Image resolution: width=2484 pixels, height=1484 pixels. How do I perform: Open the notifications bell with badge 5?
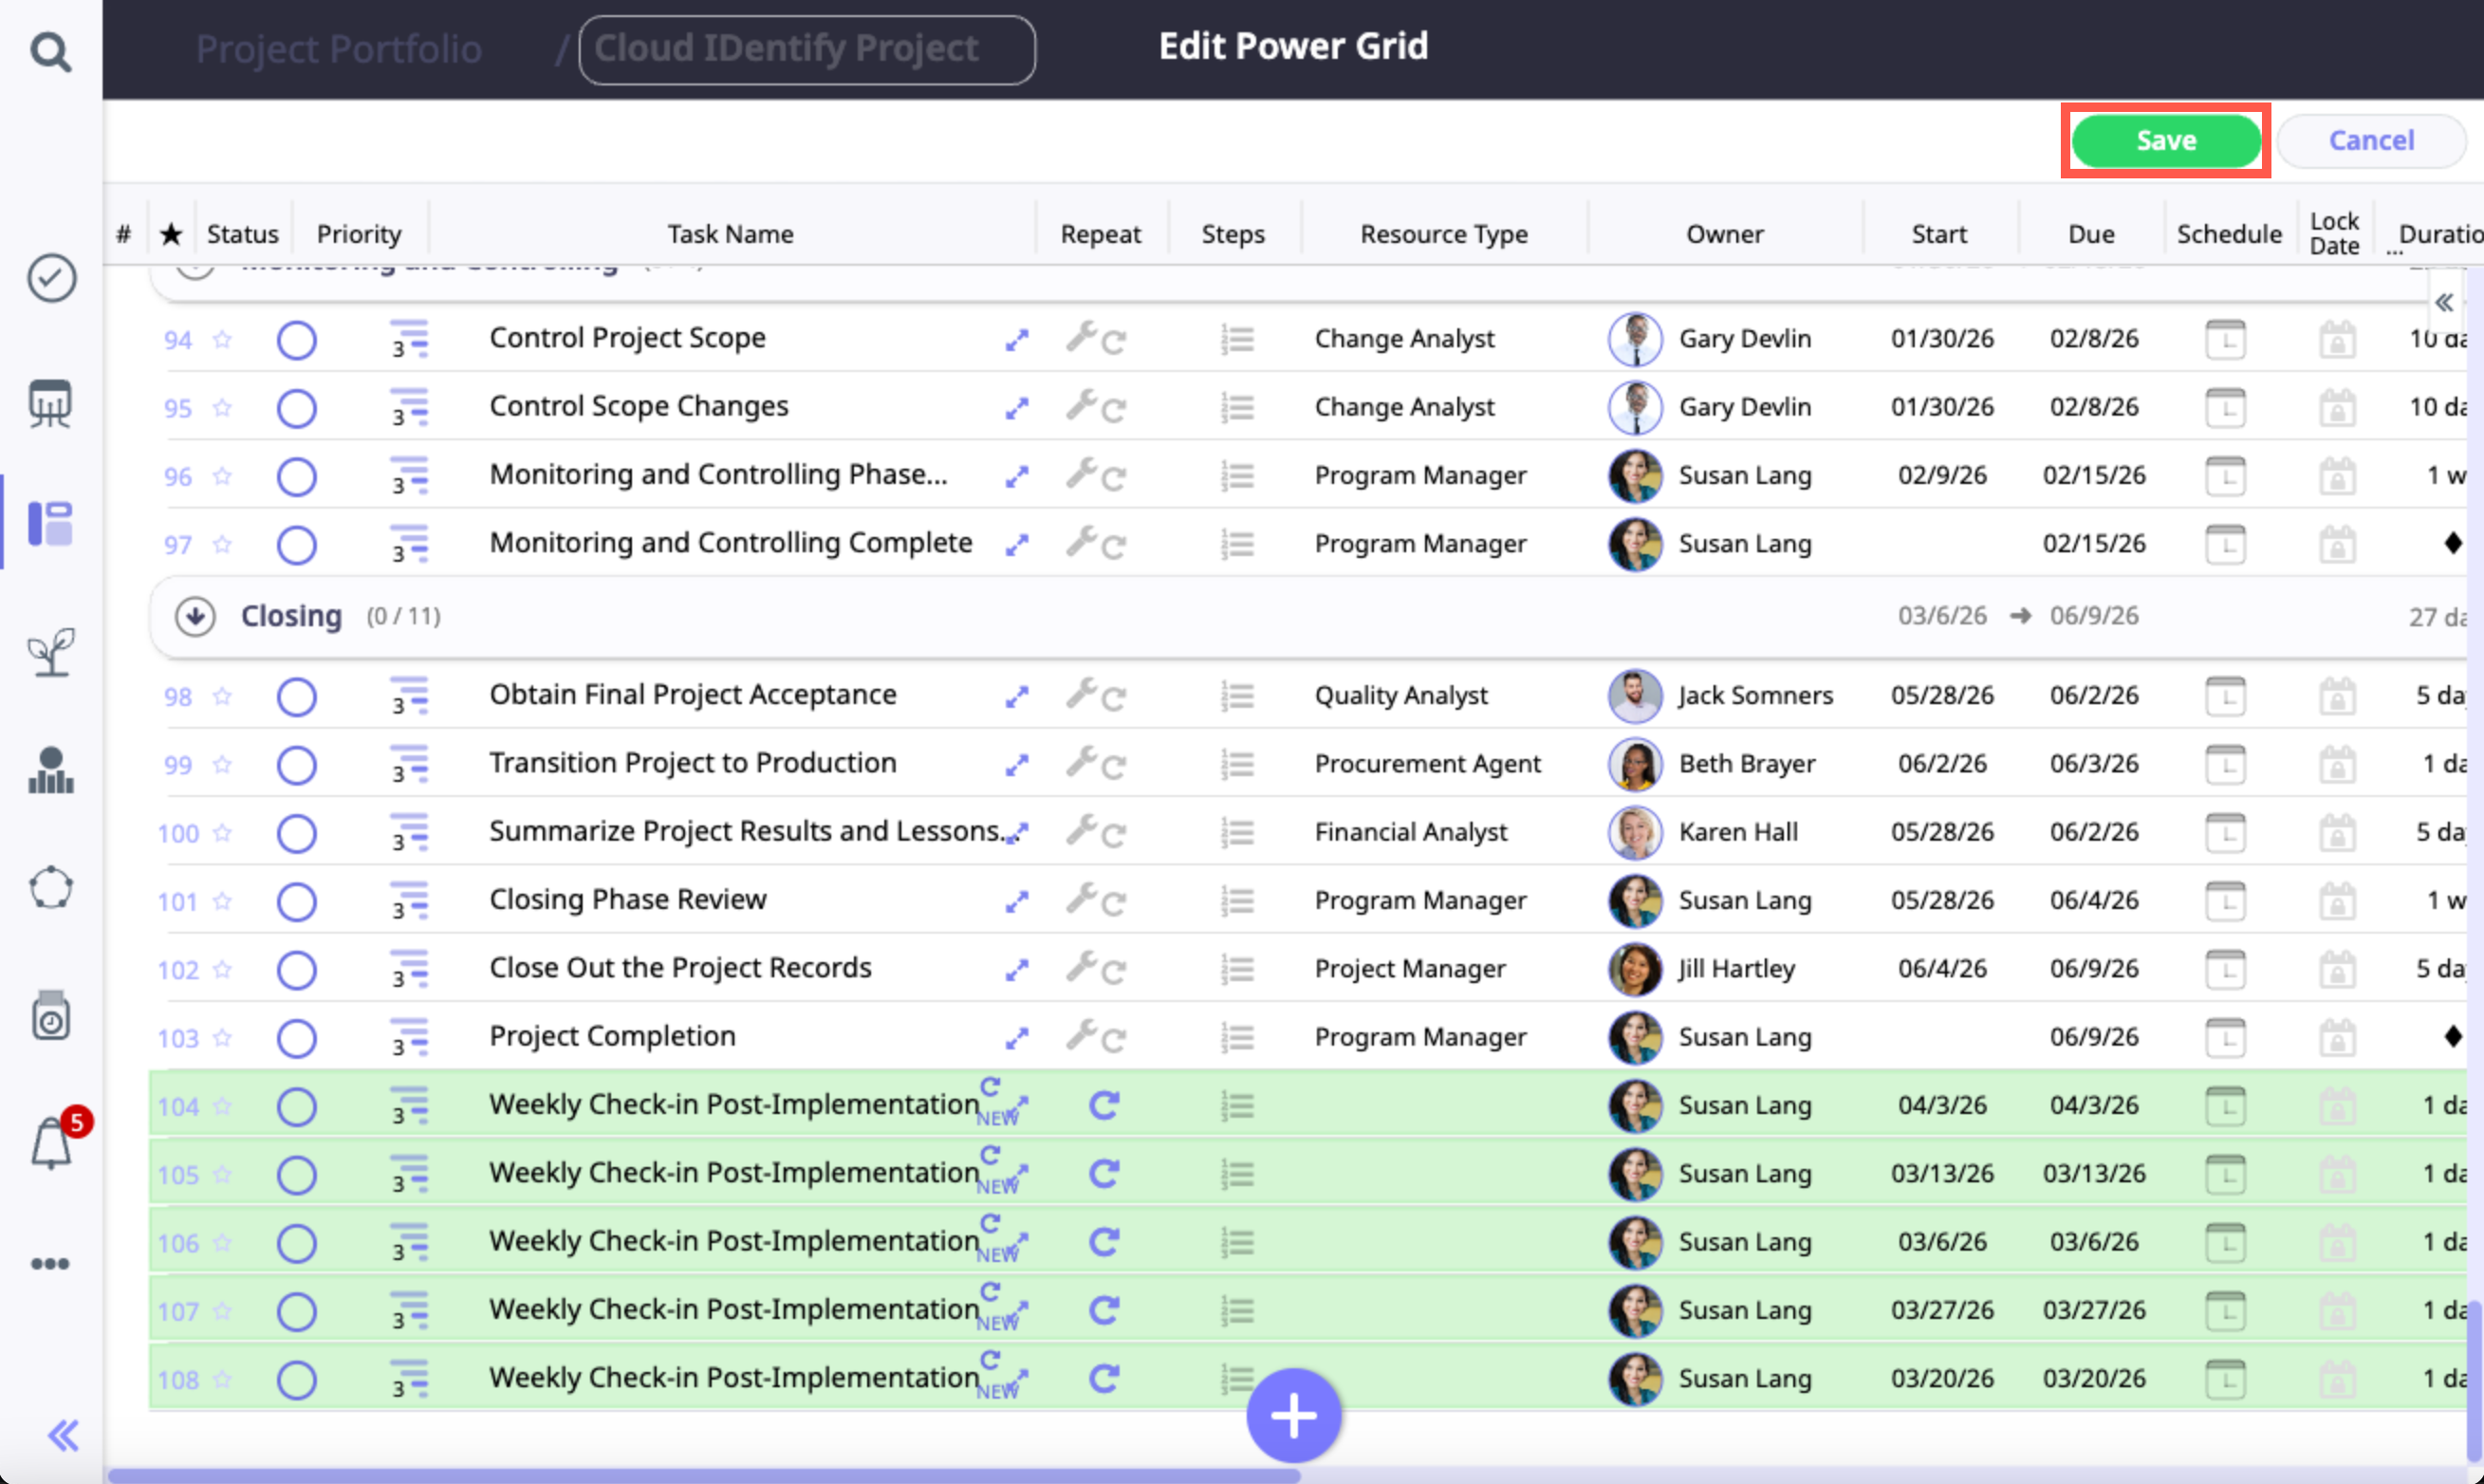pyautogui.click(x=52, y=1143)
